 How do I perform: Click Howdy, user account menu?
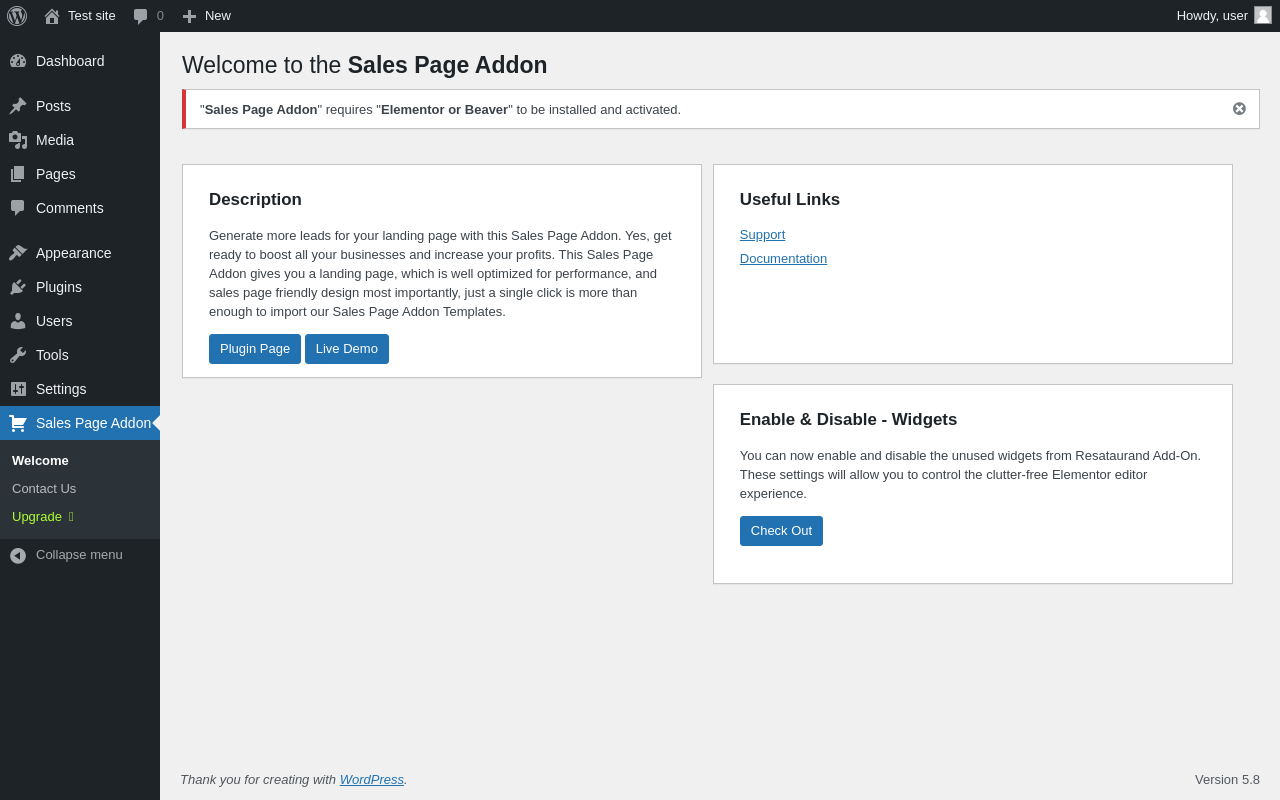pos(1224,16)
